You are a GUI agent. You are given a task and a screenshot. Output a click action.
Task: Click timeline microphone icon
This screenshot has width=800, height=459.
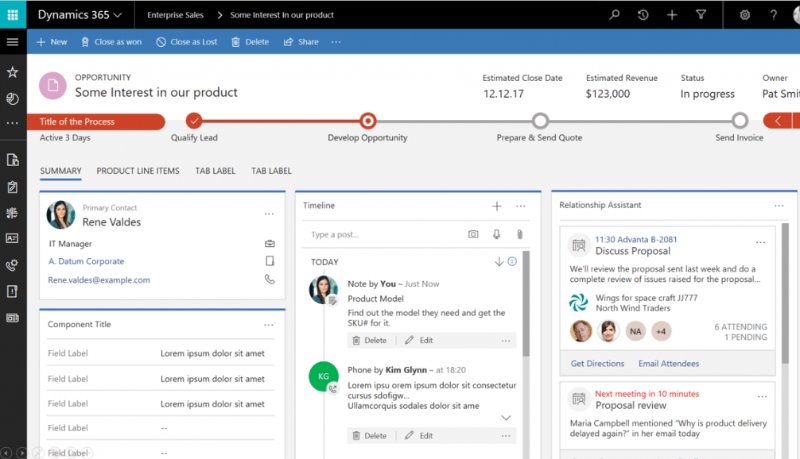496,234
